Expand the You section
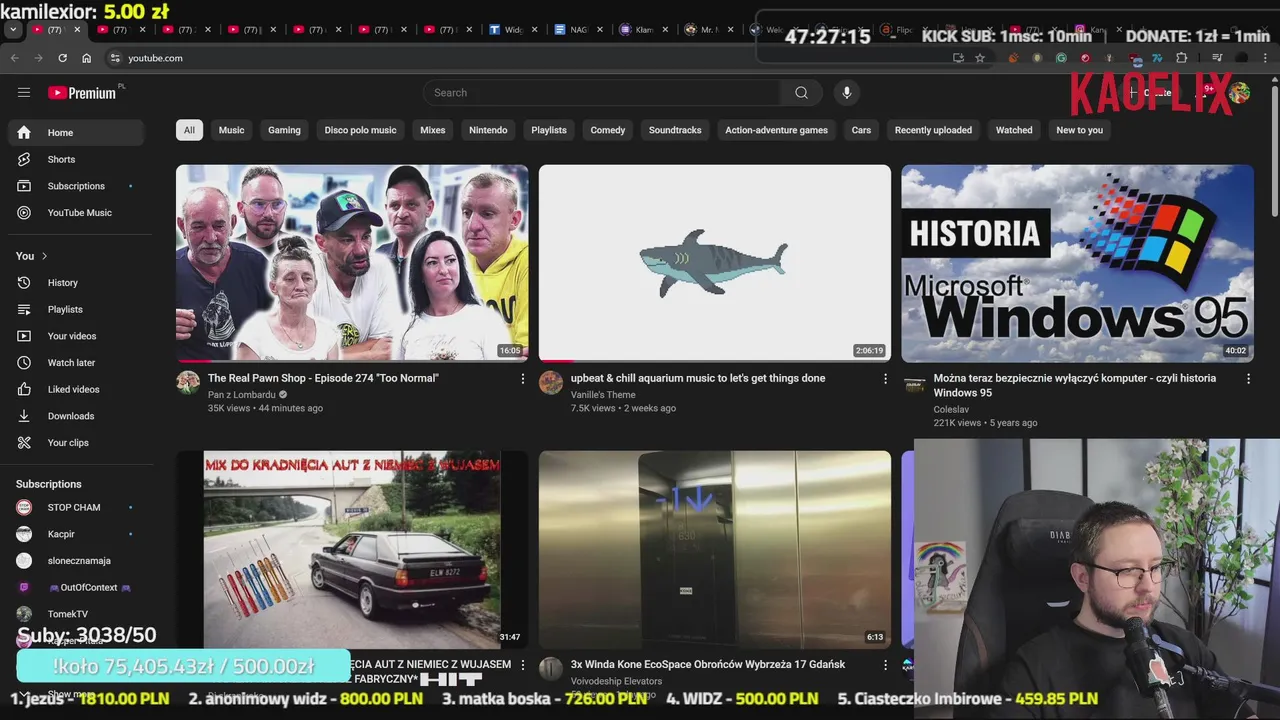Viewport: 1280px width, 720px height. pos(32,256)
